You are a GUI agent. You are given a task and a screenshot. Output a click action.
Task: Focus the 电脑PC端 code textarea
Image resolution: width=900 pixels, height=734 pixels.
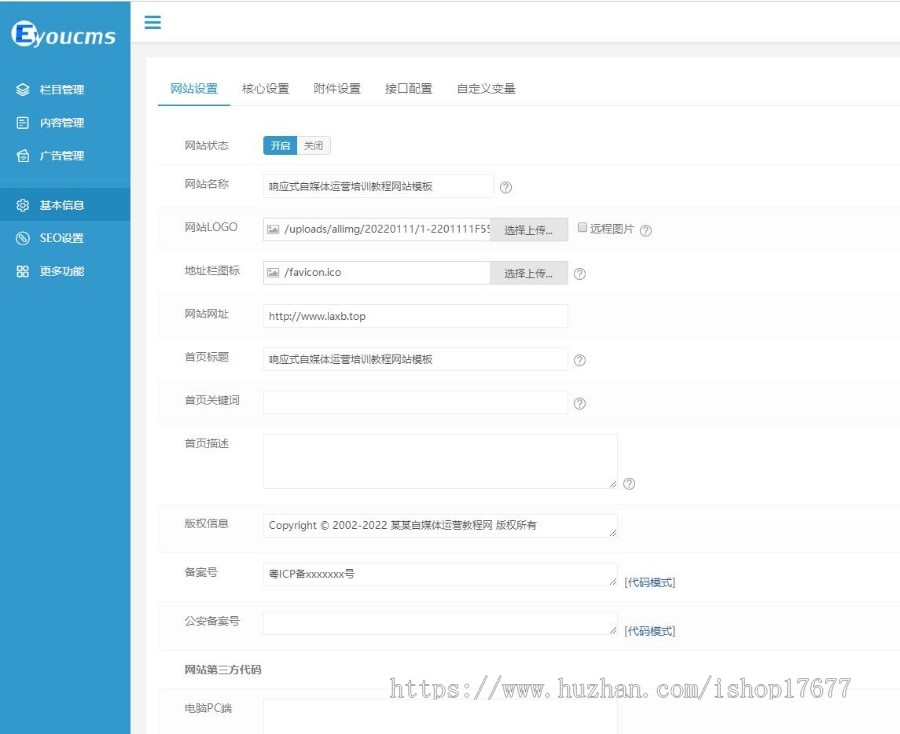point(440,716)
